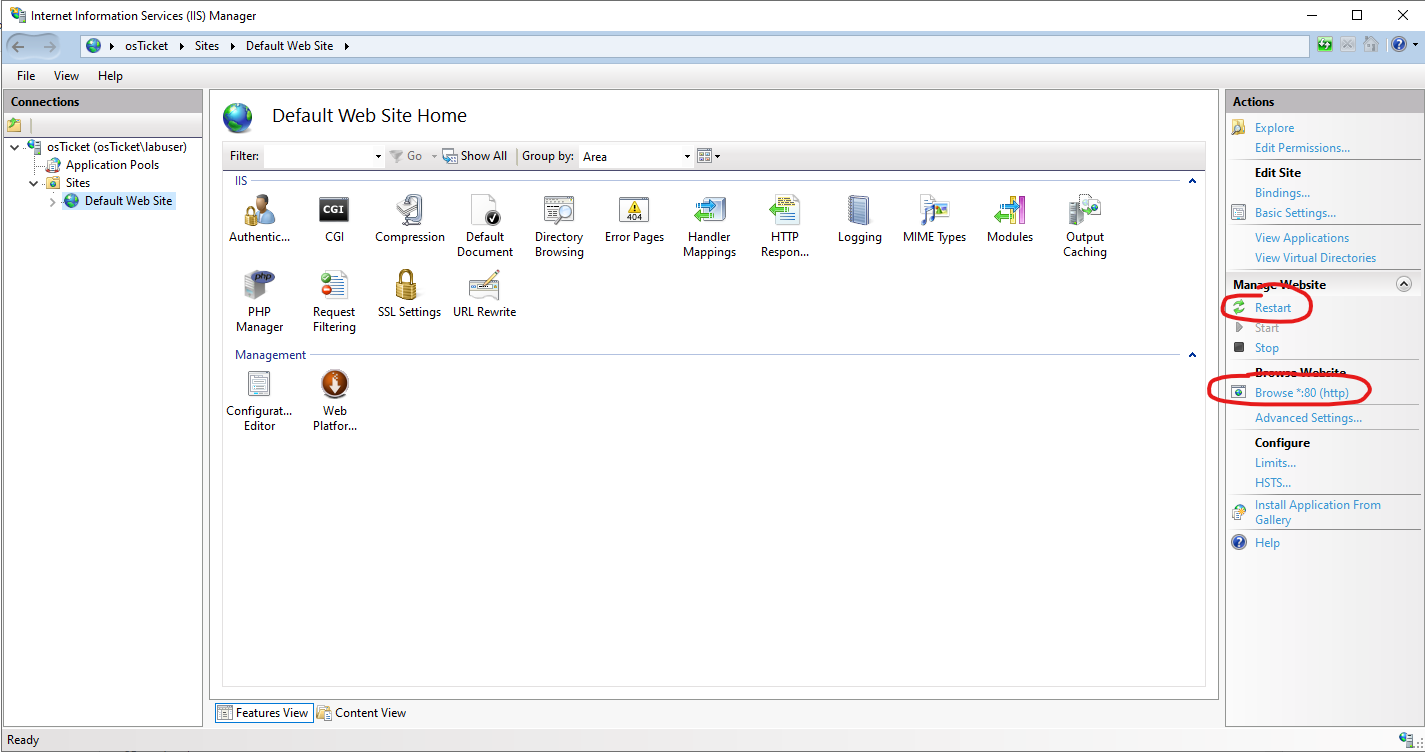Open the MIME Types feature
Image resolution: width=1425 pixels, height=752 pixels.
934,220
